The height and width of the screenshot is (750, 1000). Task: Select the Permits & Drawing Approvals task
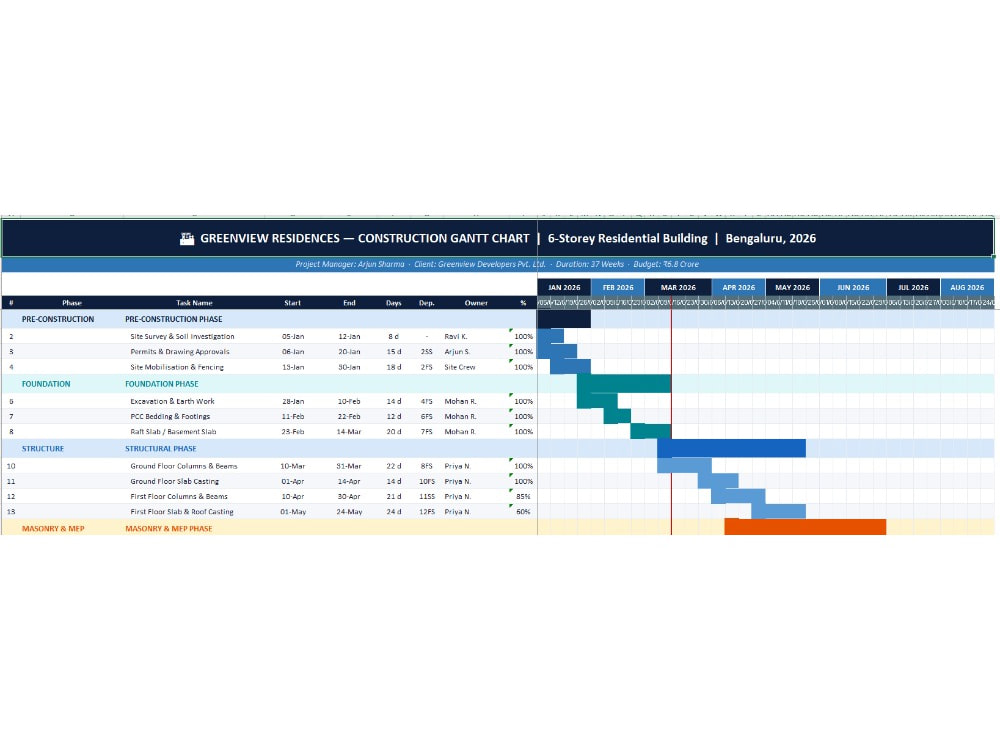coord(180,351)
